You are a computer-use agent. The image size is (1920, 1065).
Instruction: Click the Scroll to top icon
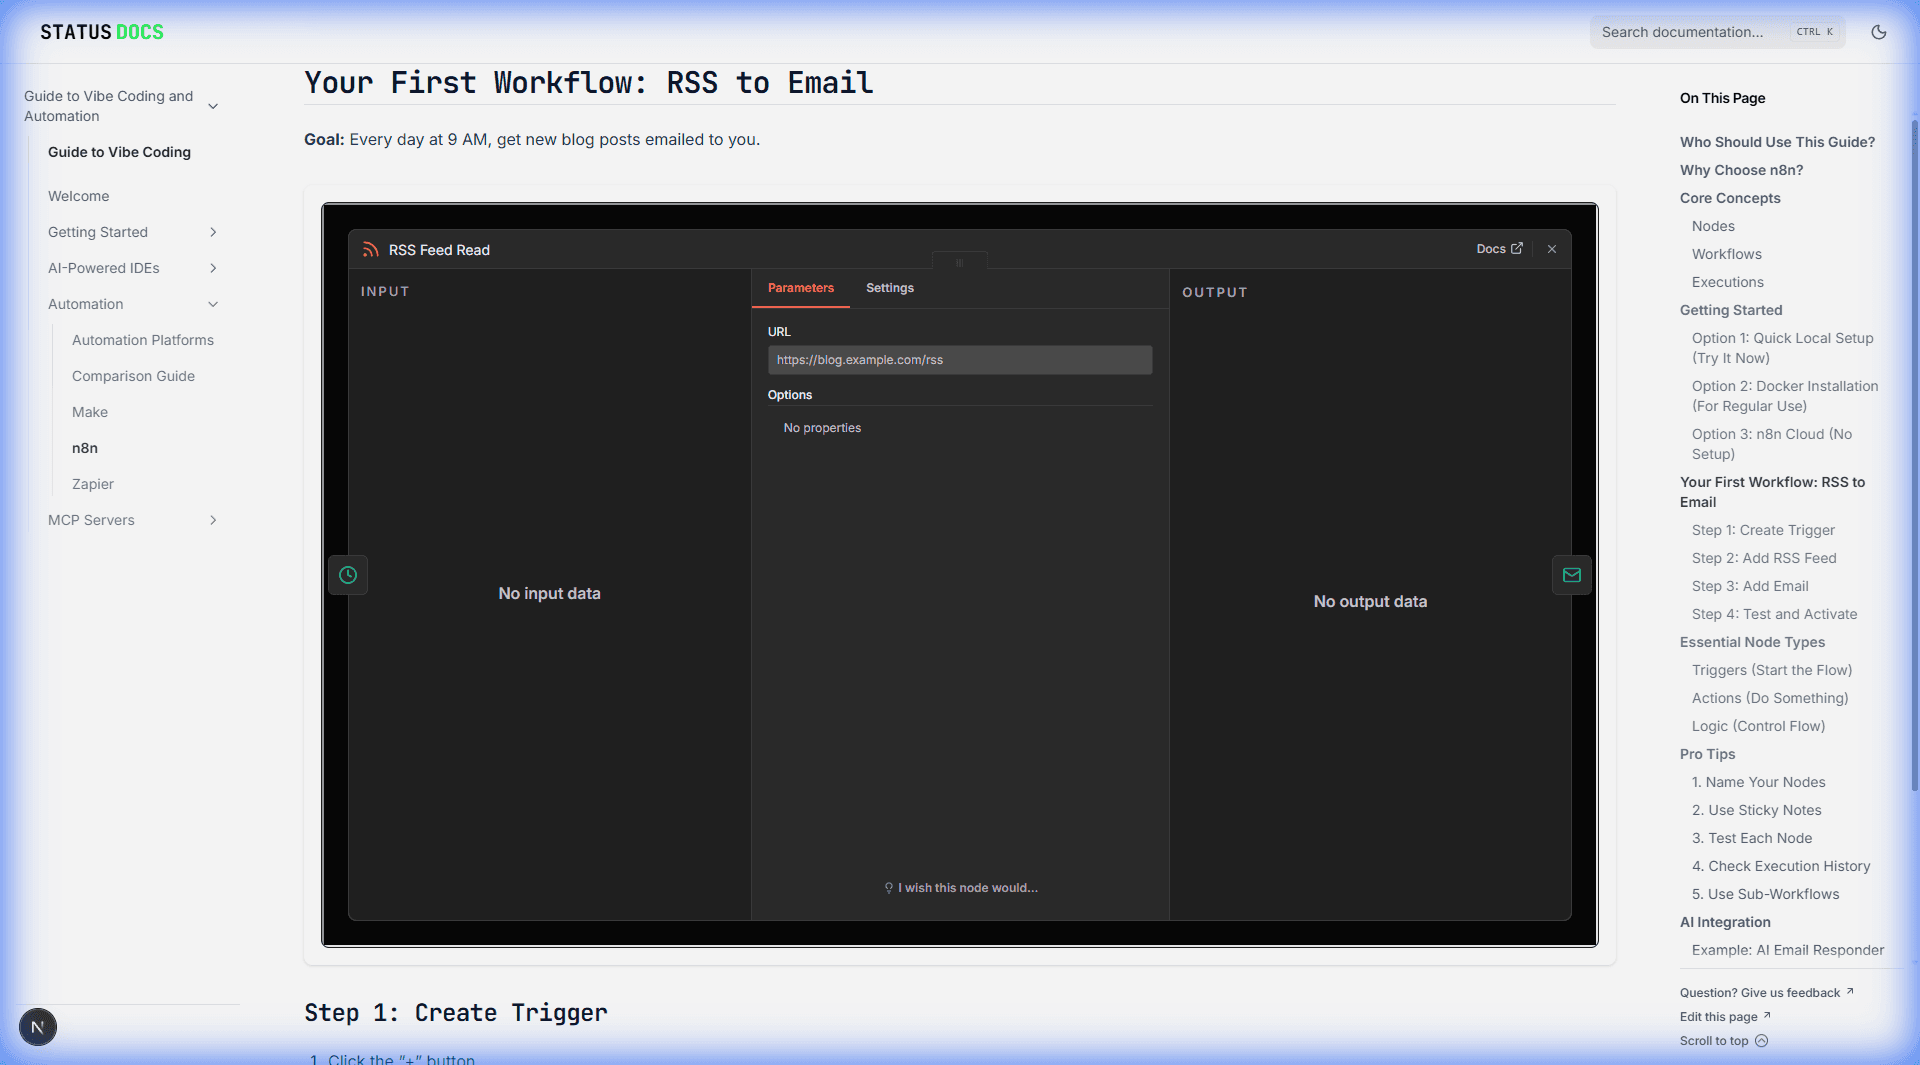[1760, 1041]
